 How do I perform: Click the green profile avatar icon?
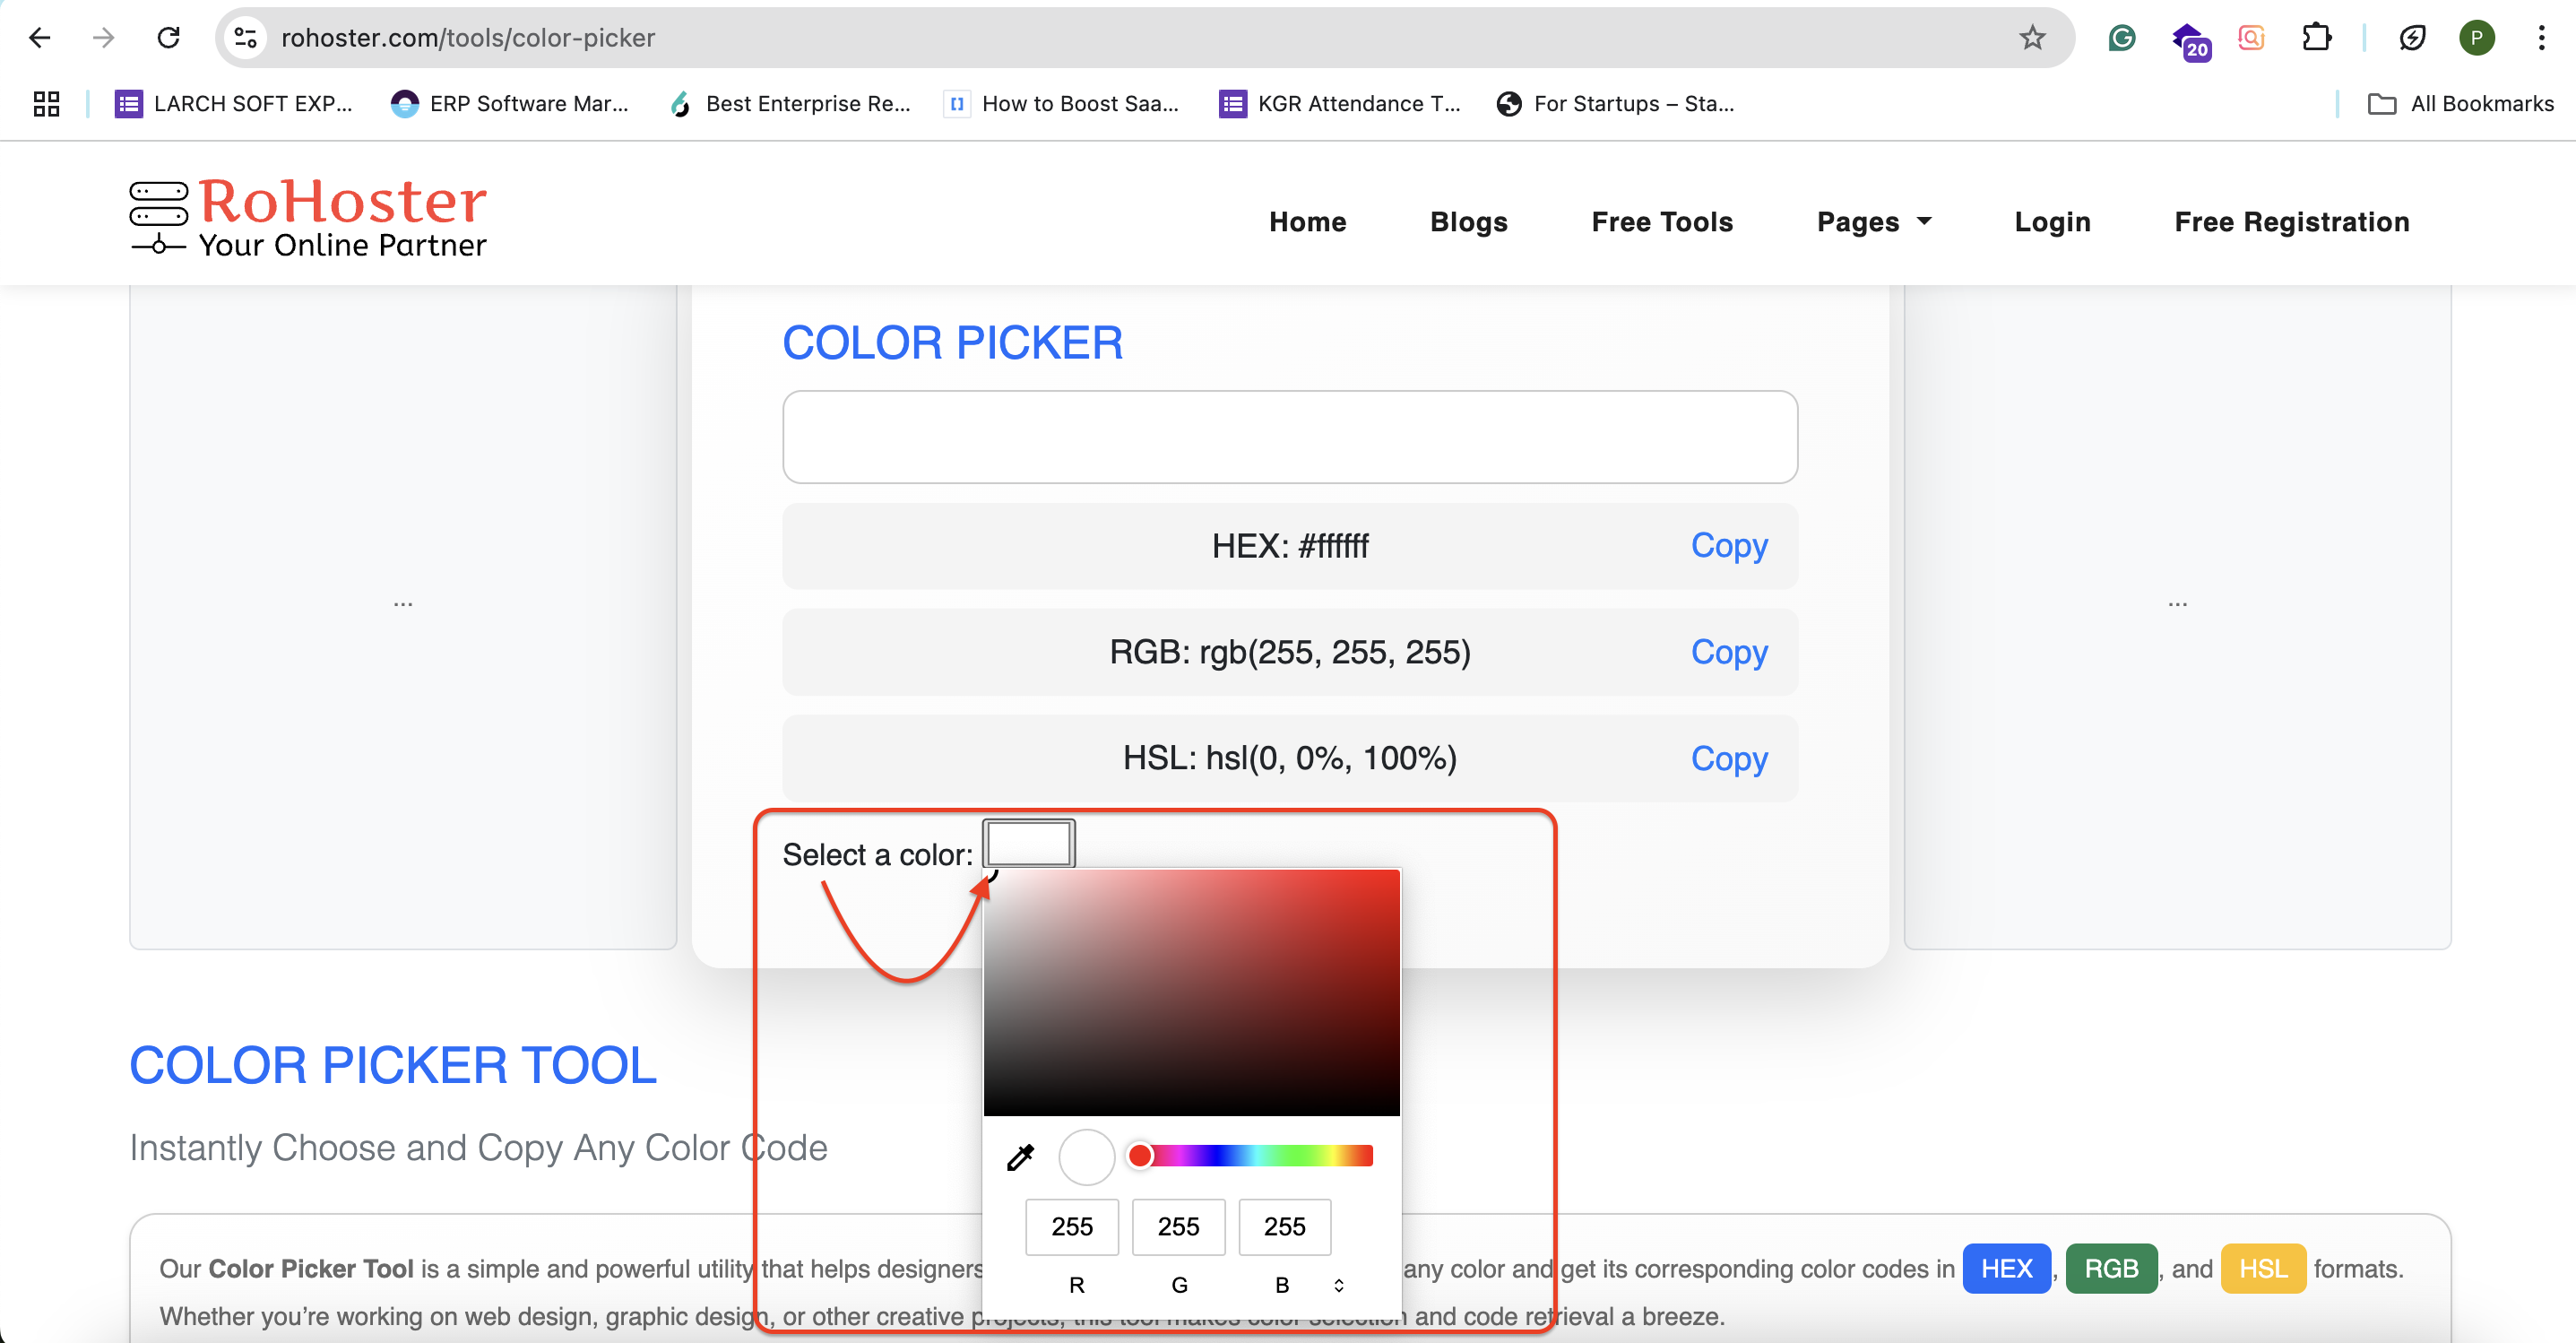2476,38
